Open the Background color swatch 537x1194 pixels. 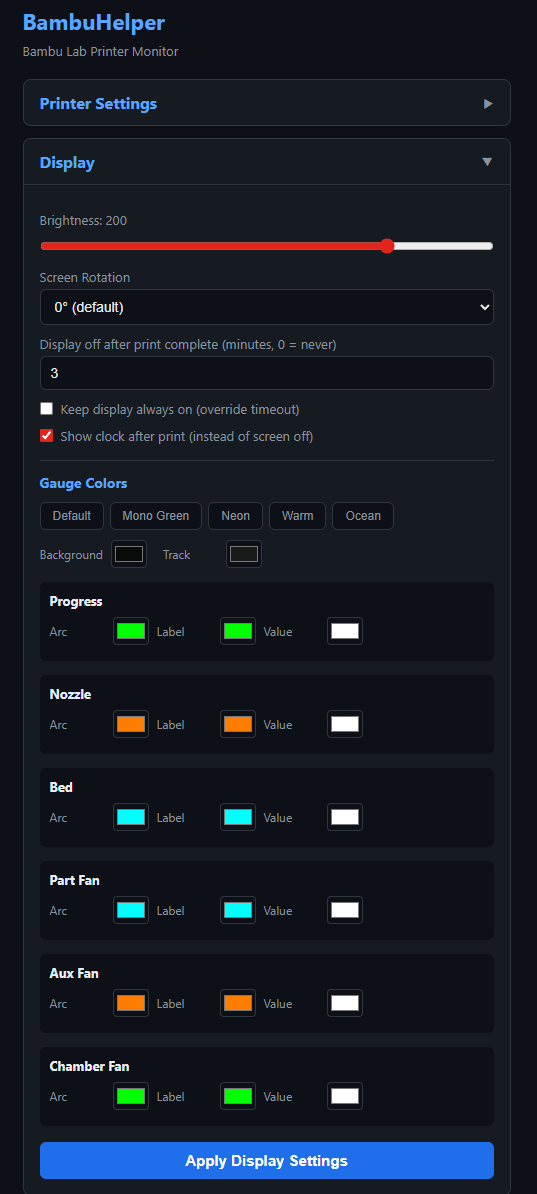[129, 554]
